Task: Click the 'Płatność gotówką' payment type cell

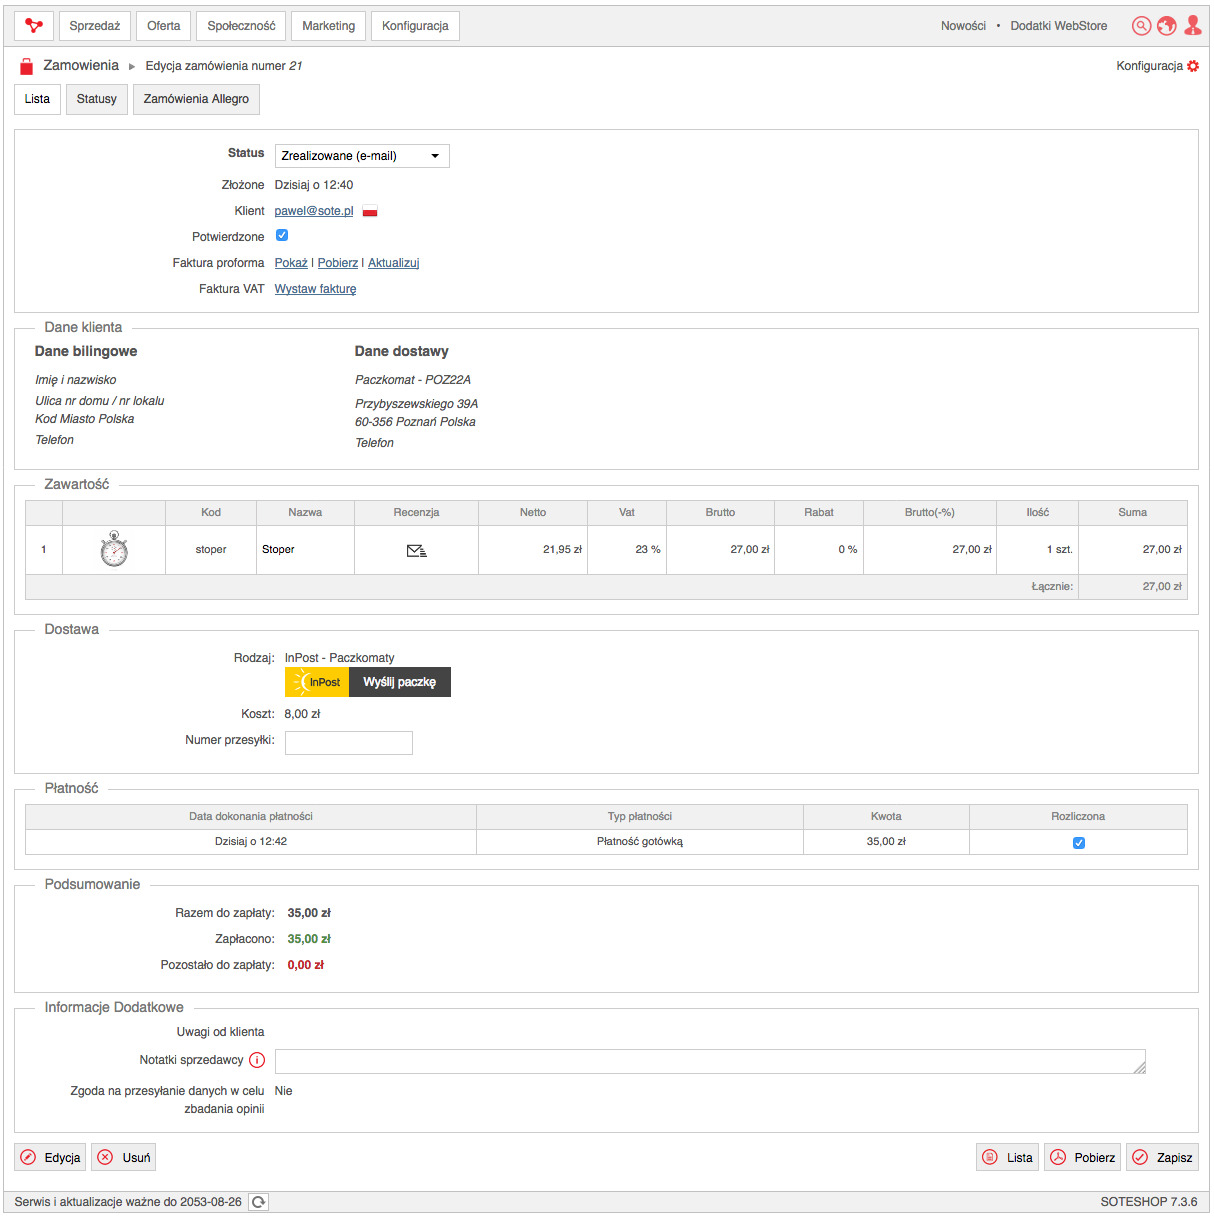Action: (x=640, y=842)
